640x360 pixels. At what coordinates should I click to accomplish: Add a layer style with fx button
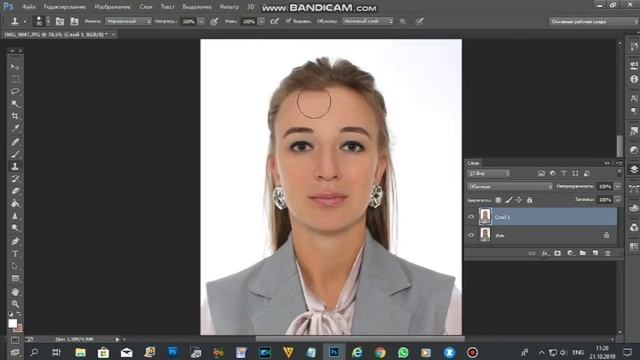[544, 253]
